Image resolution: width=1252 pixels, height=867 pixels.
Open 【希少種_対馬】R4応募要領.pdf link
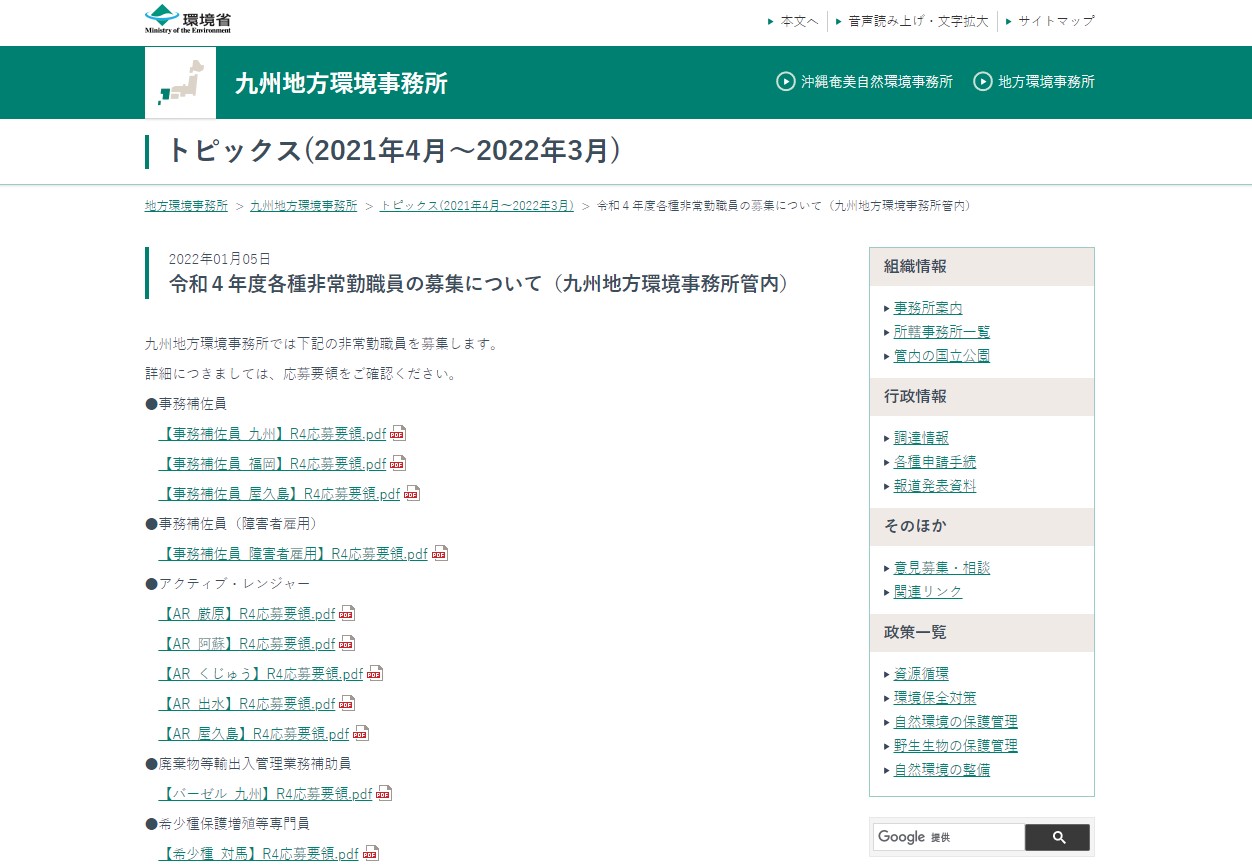(x=258, y=854)
